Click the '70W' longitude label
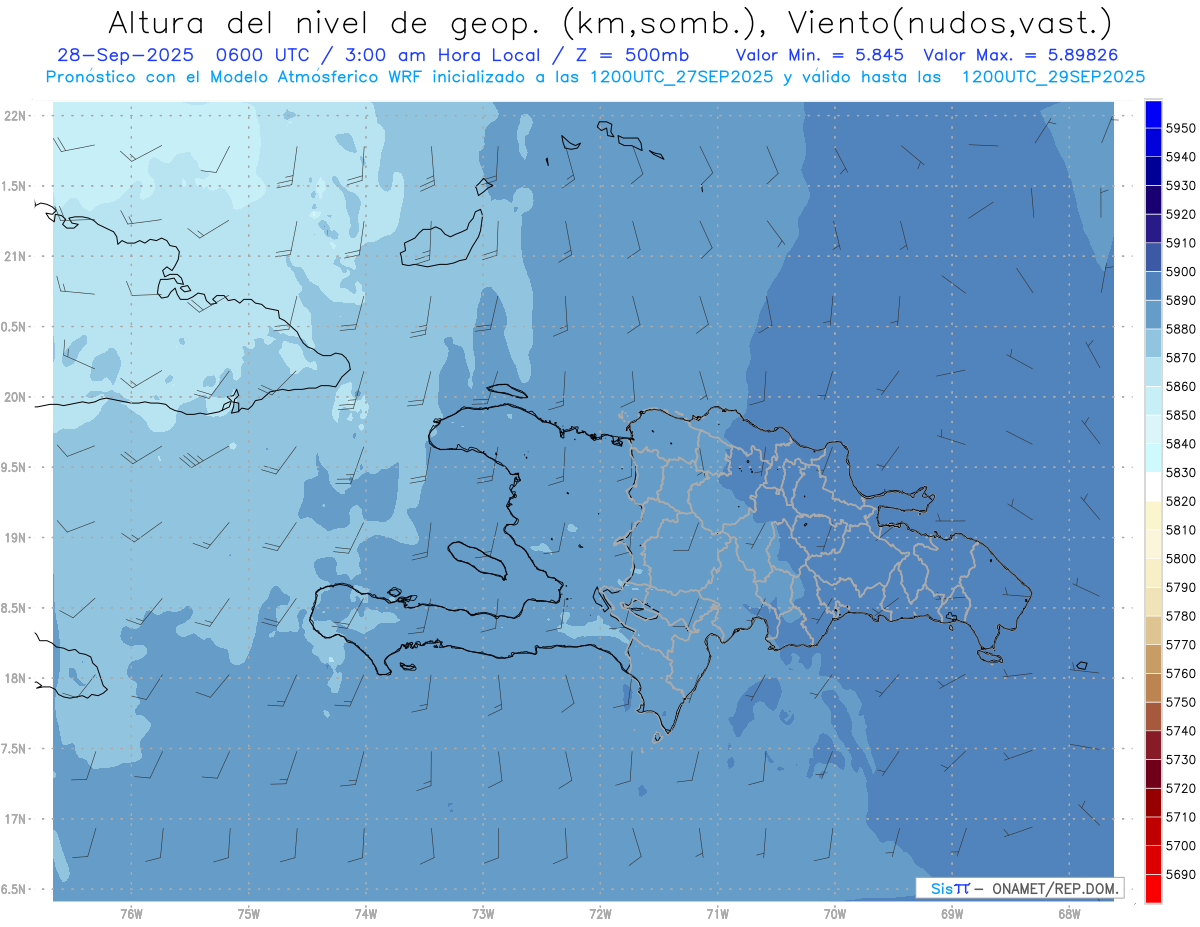The image size is (1200, 927). tap(835, 914)
